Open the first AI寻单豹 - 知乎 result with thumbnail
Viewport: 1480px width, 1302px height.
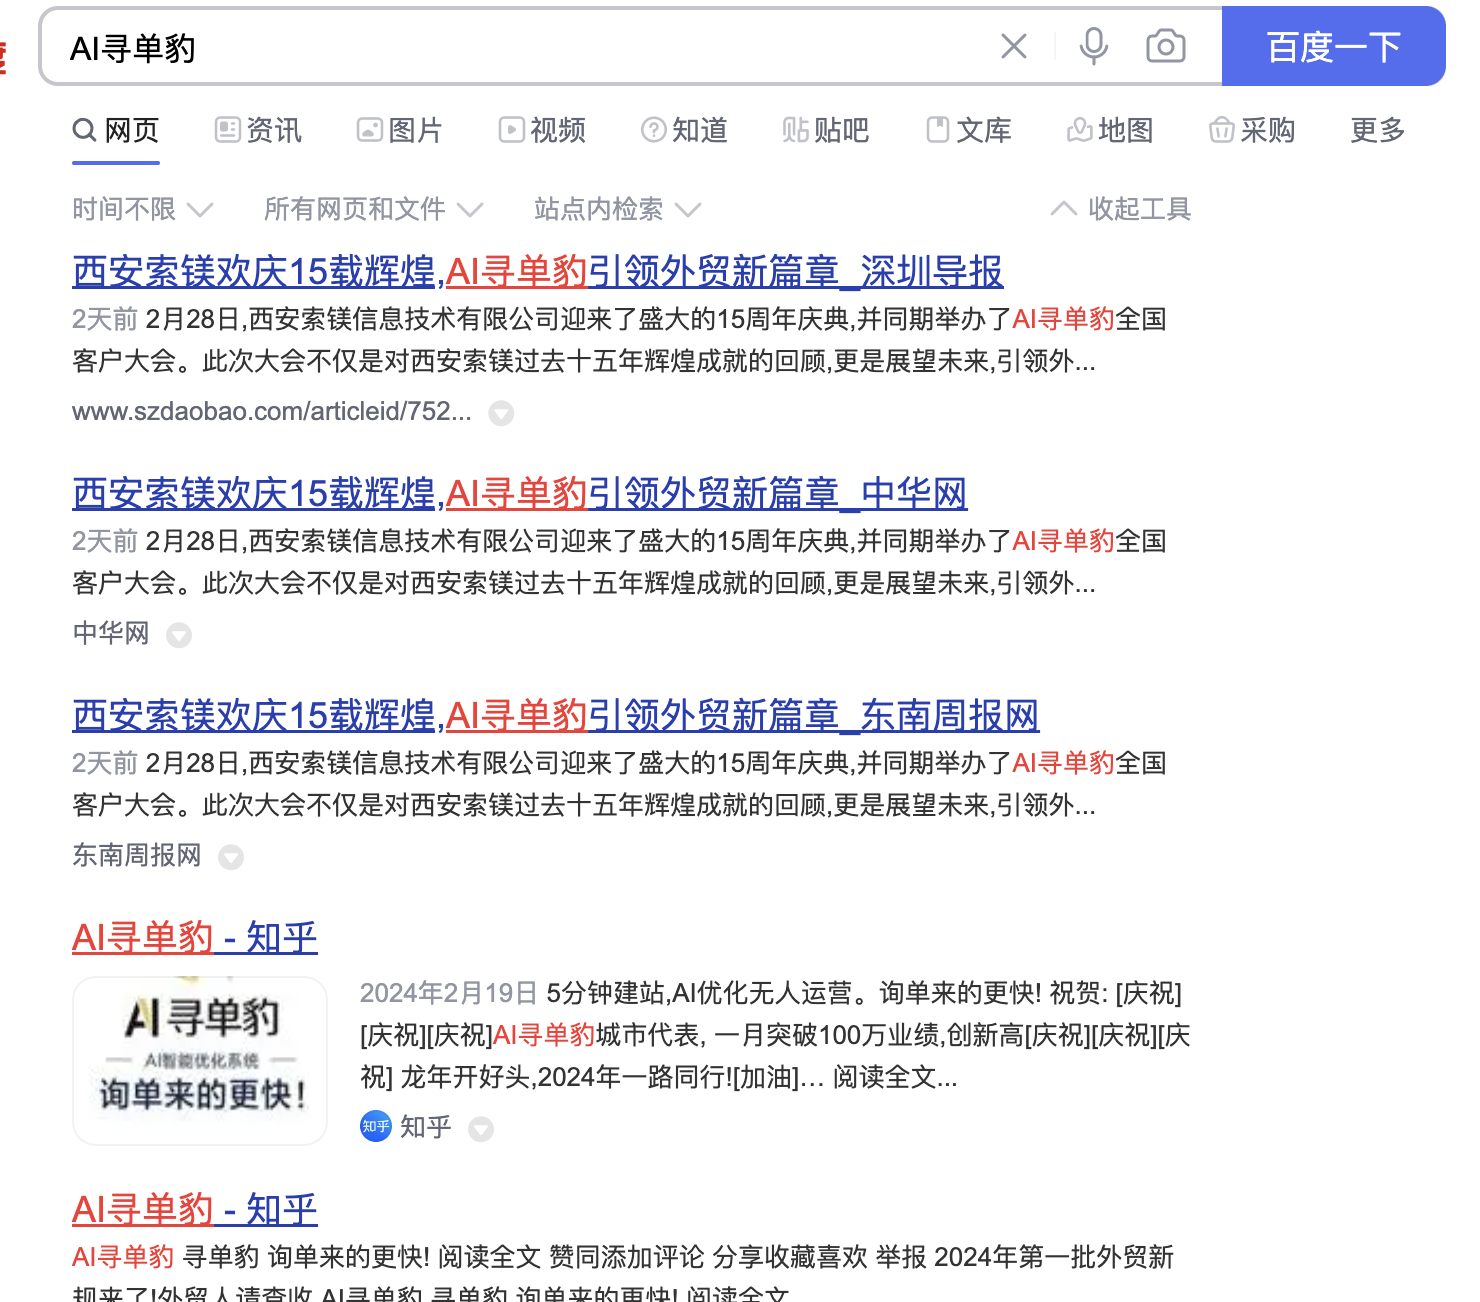[x=194, y=938]
